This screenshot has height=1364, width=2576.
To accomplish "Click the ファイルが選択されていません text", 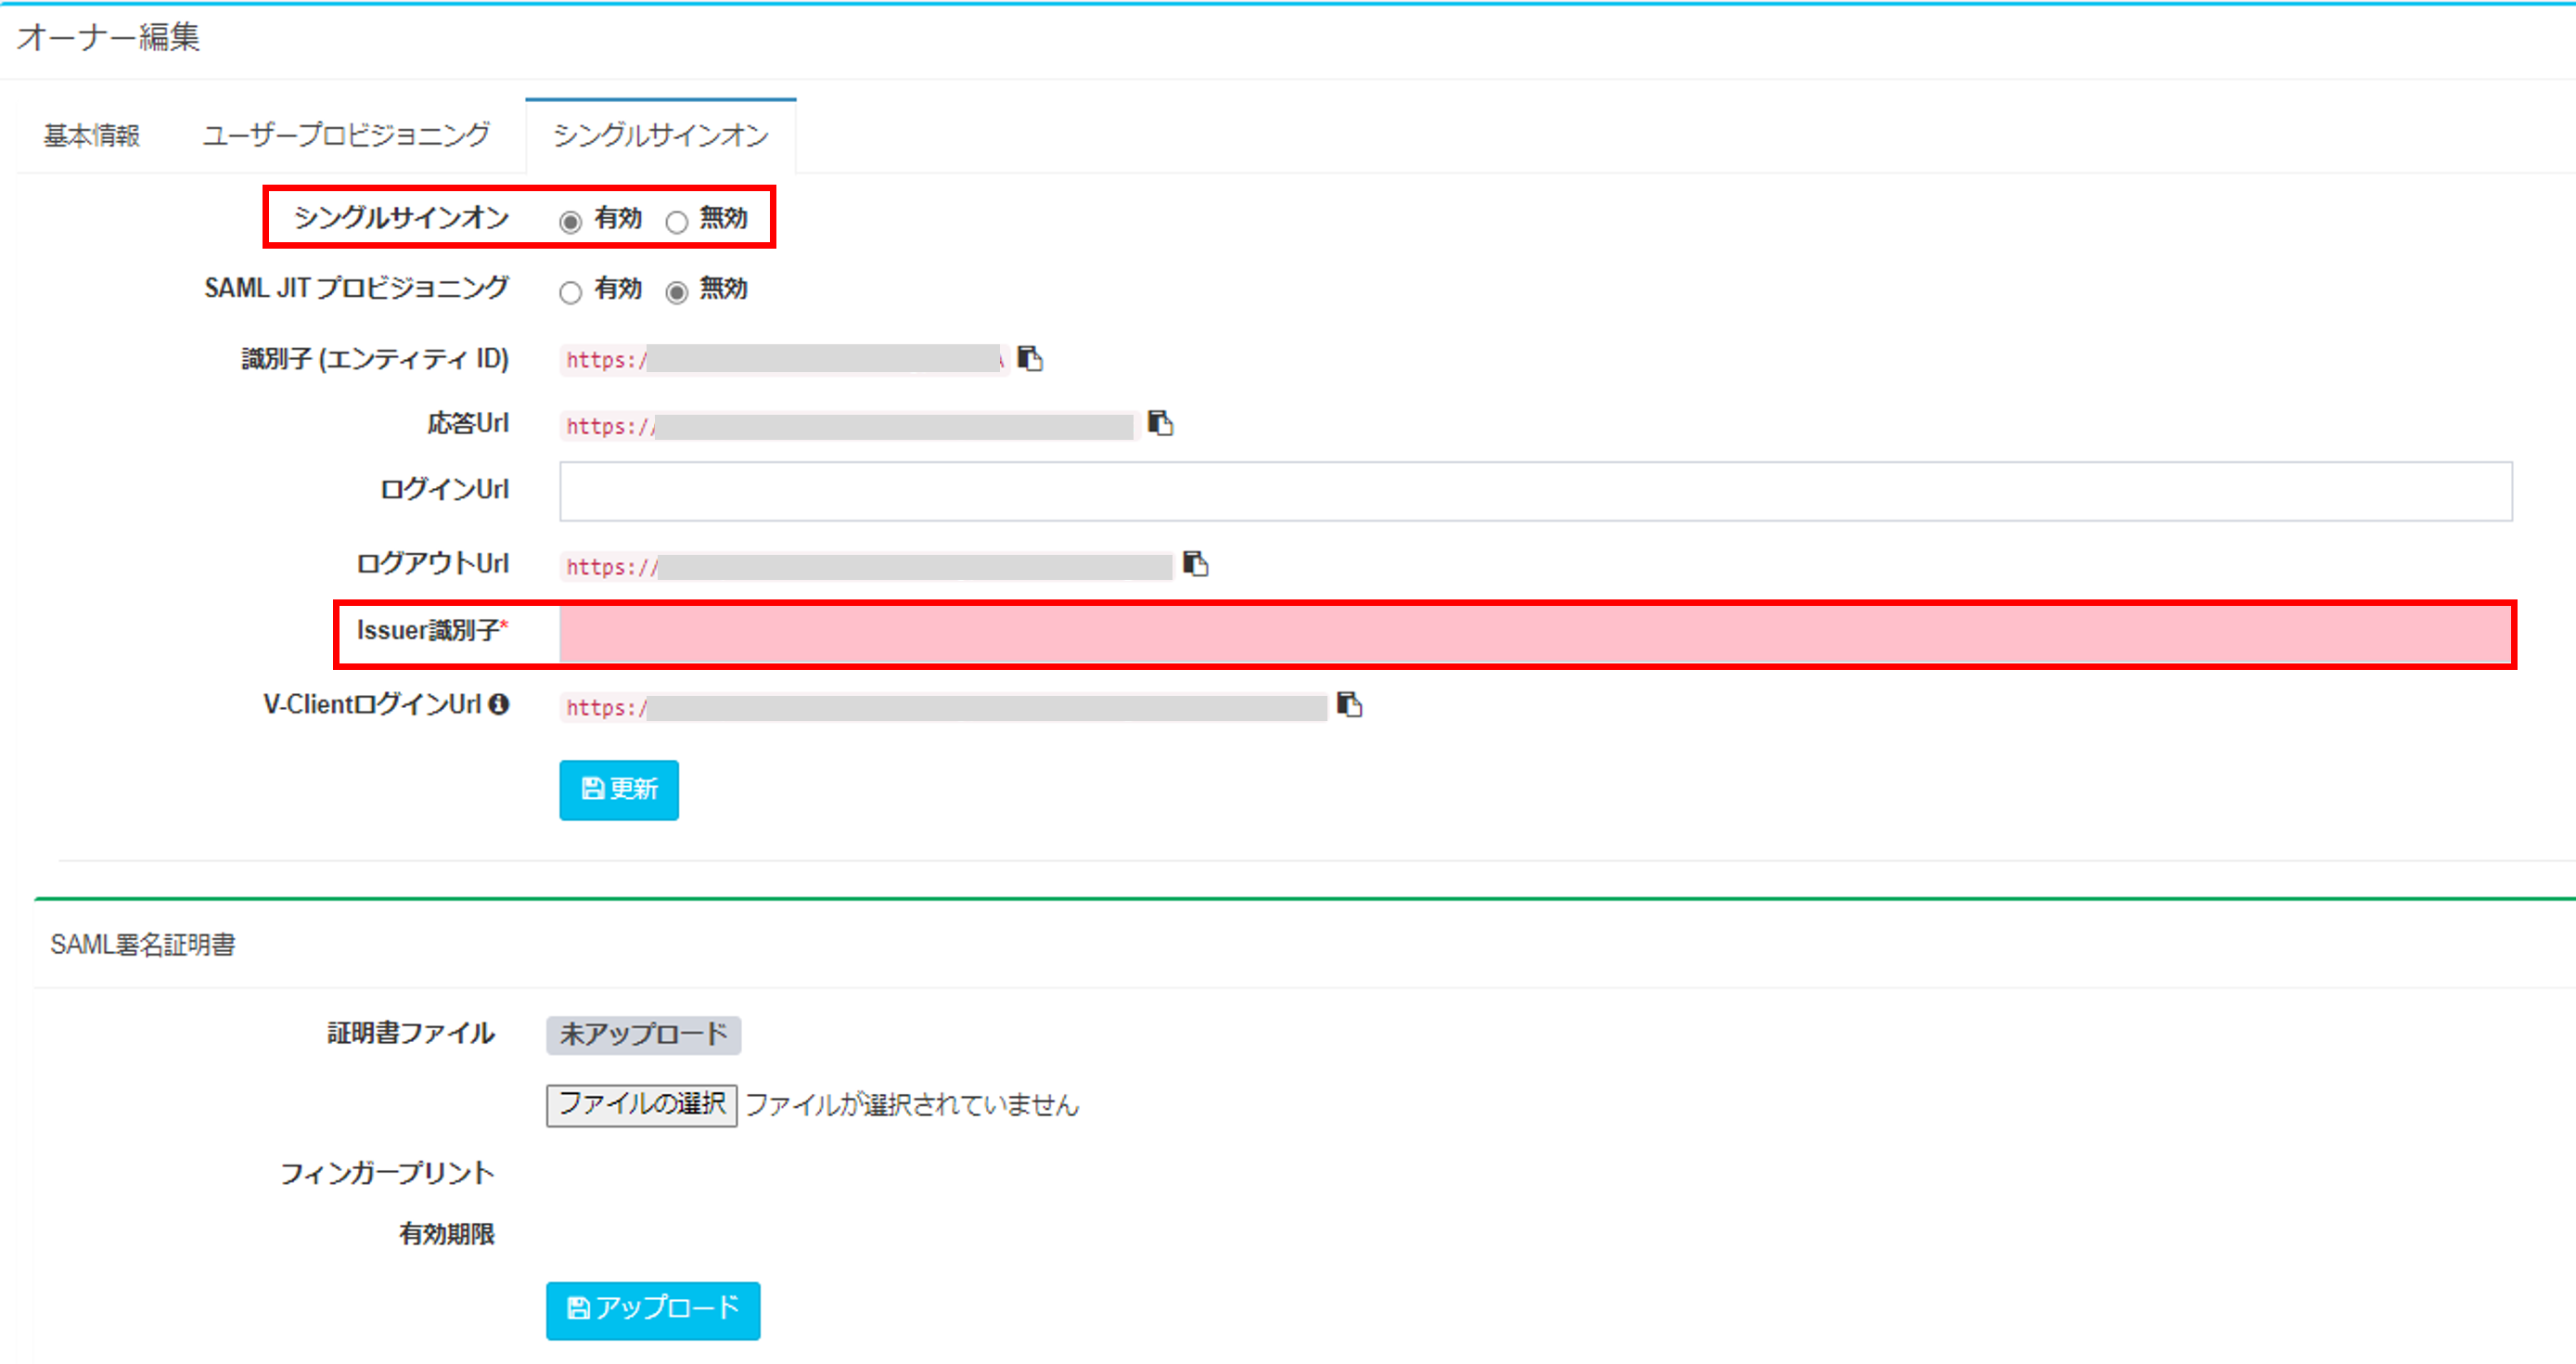I will pyautogui.click(x=912, y=1105).
